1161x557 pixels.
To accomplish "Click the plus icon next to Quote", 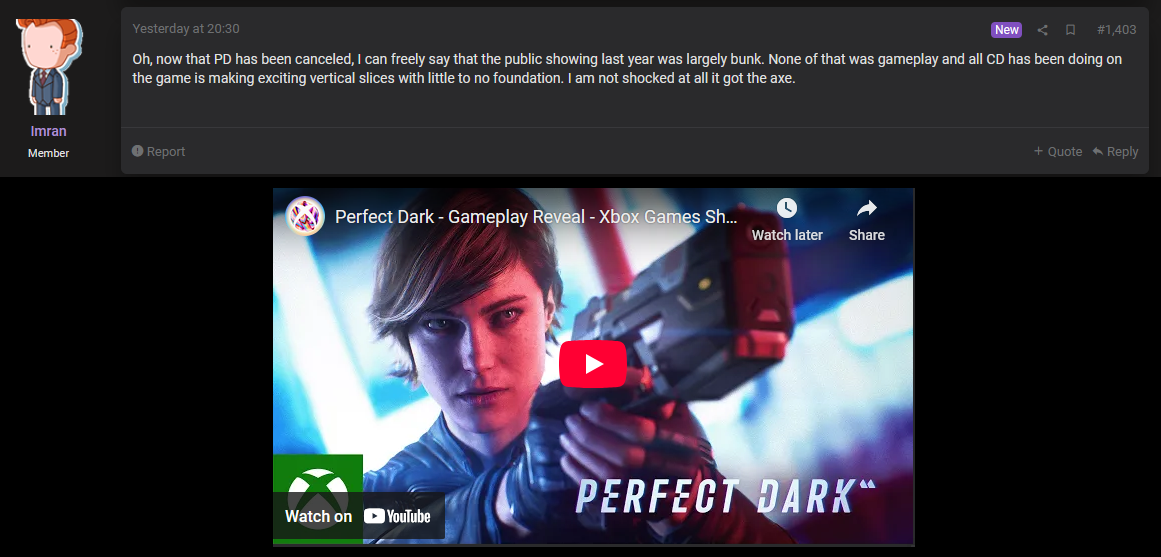I will pyautogui.click(x=1038, y=151).
